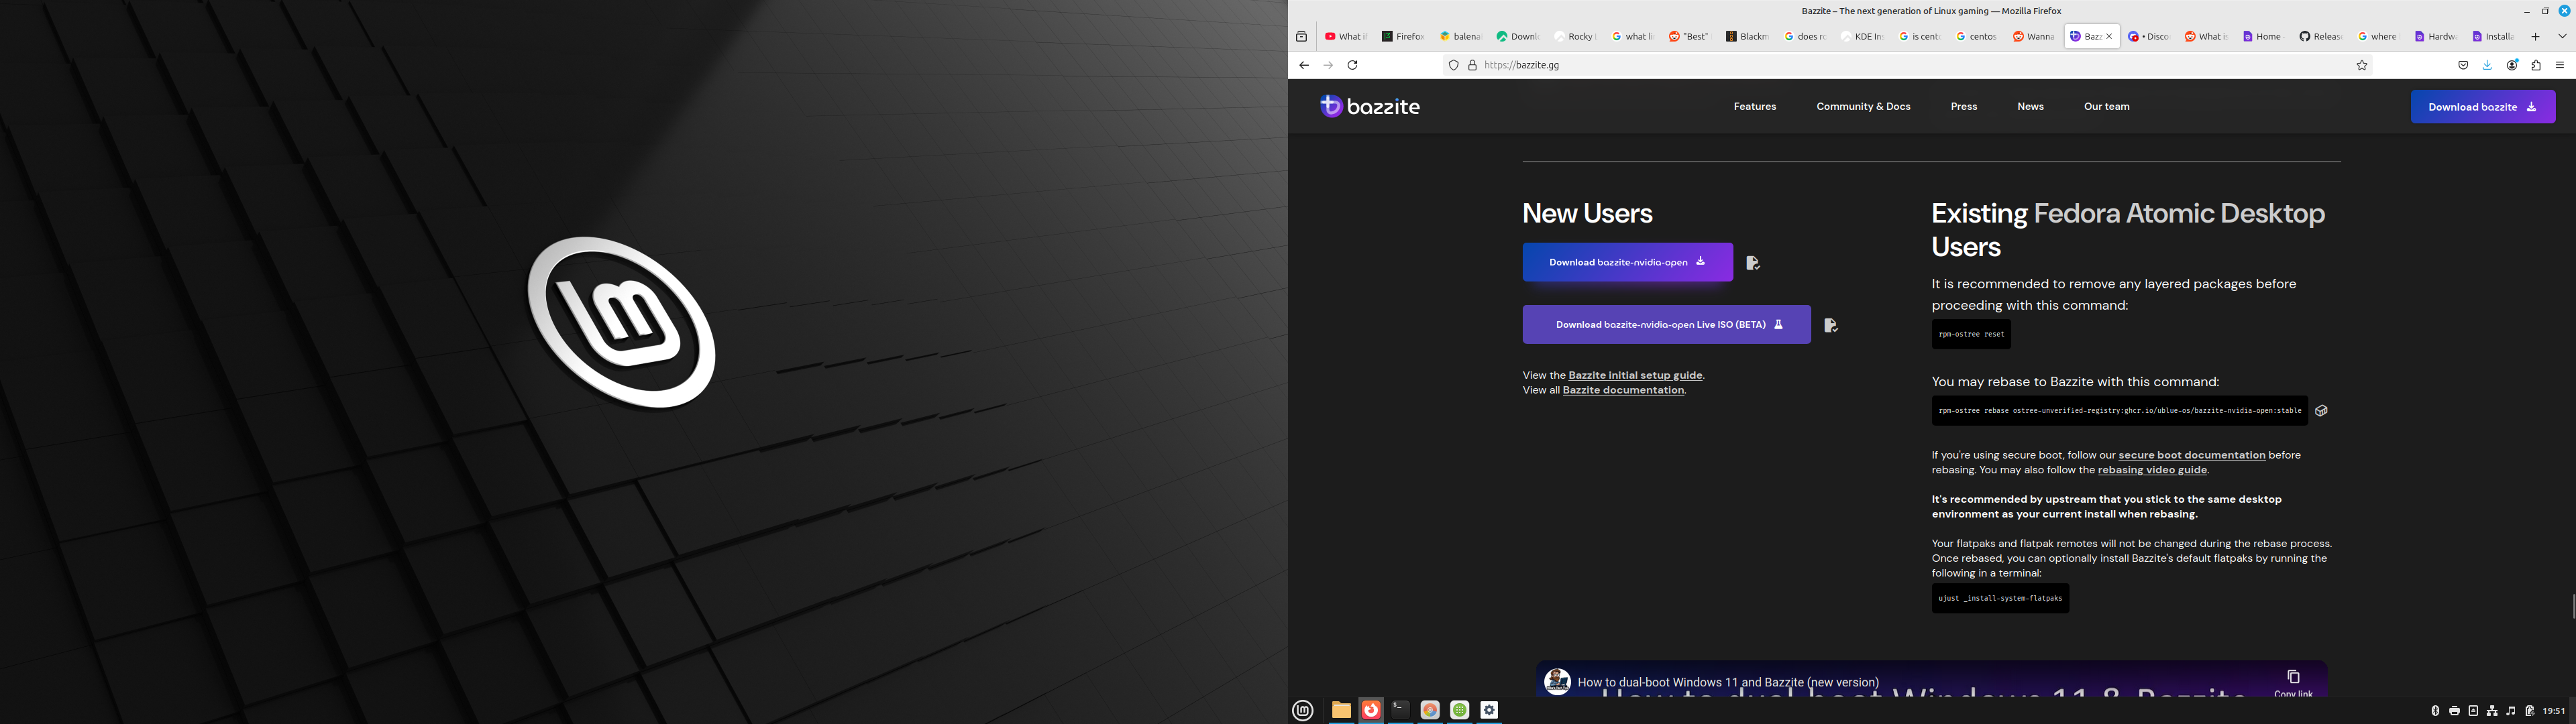
Task: Open the rebasing video guide link
Action: 2152,470
